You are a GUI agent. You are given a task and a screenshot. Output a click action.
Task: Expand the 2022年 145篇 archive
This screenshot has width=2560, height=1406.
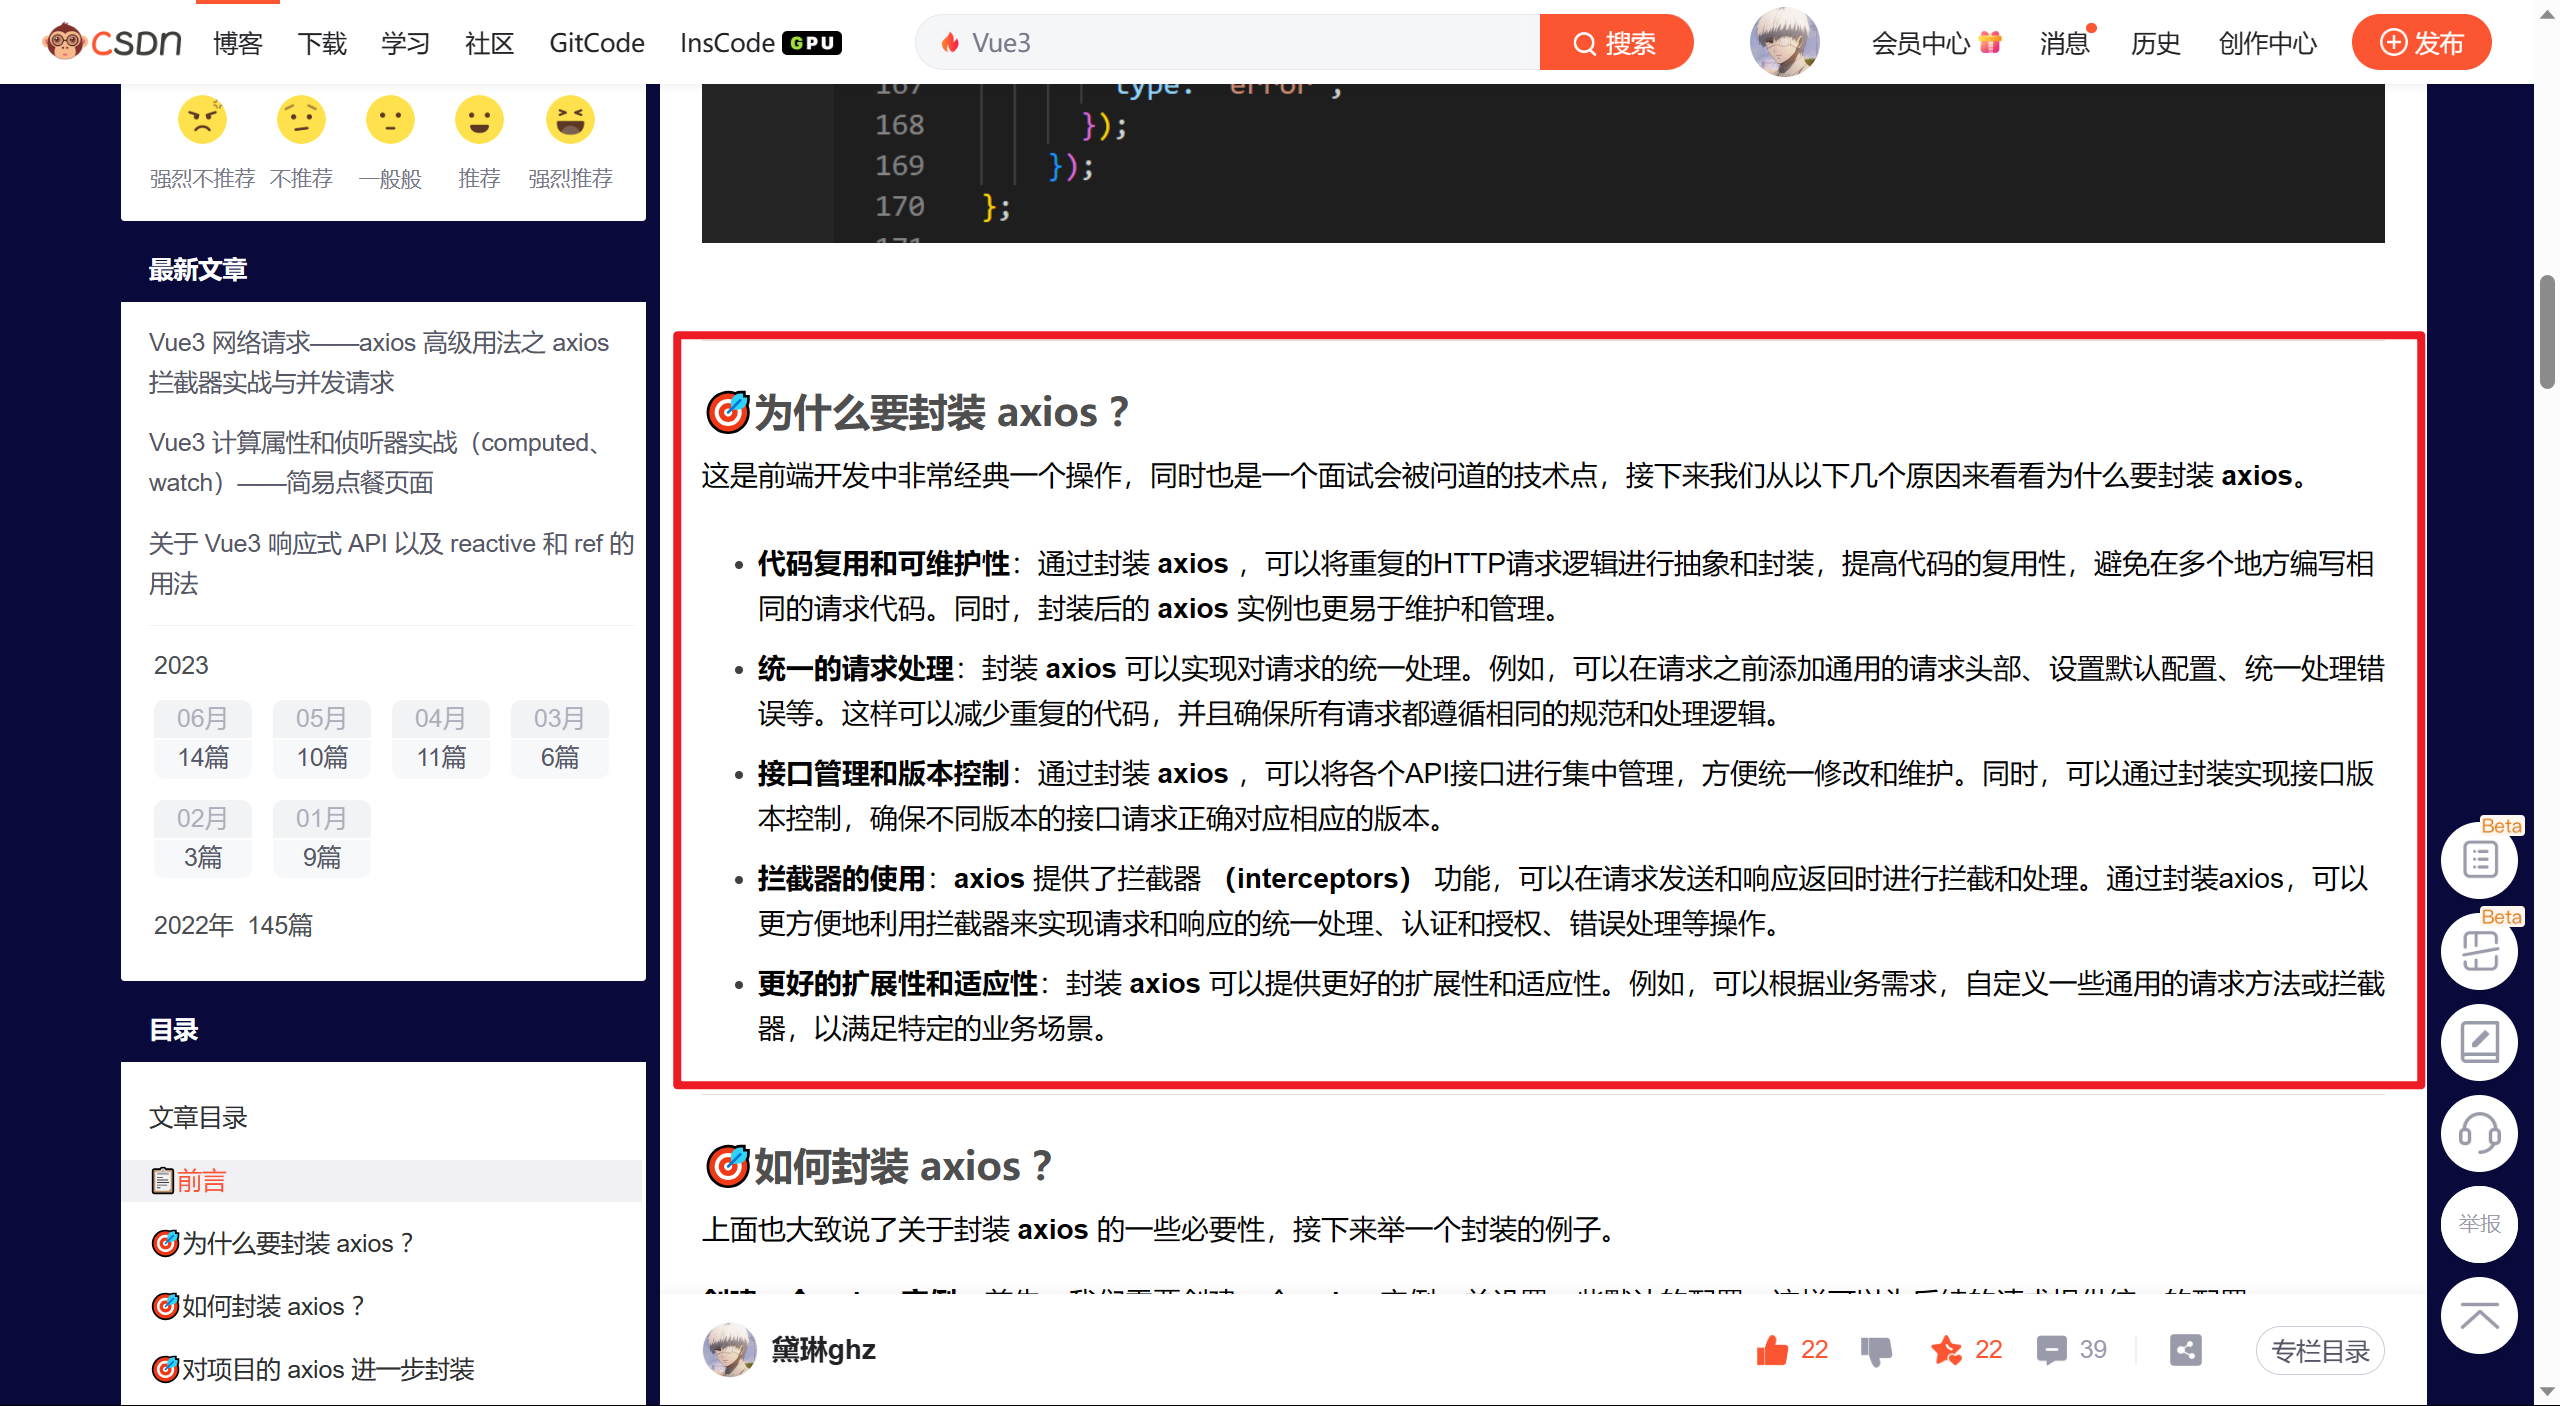(x=233, y=925)
